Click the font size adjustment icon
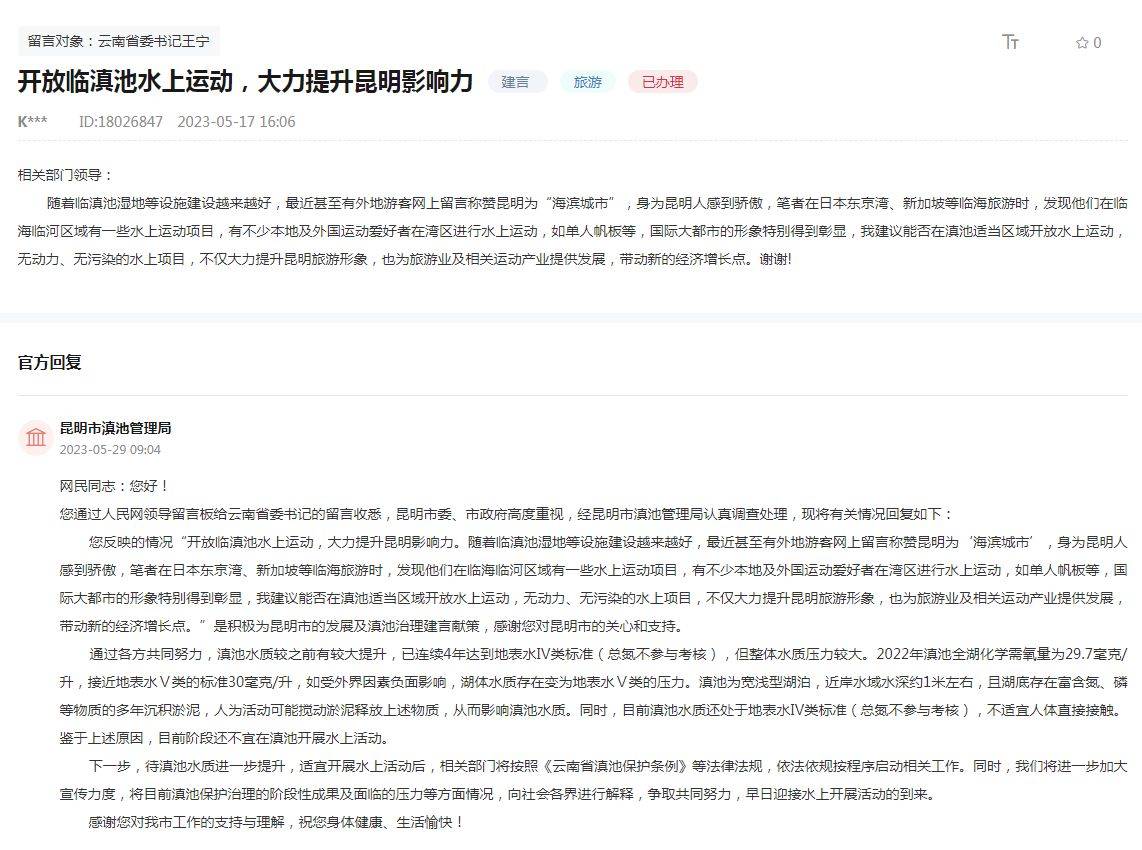Screen dimensions: 1142x850 [x=1010, y=42]
